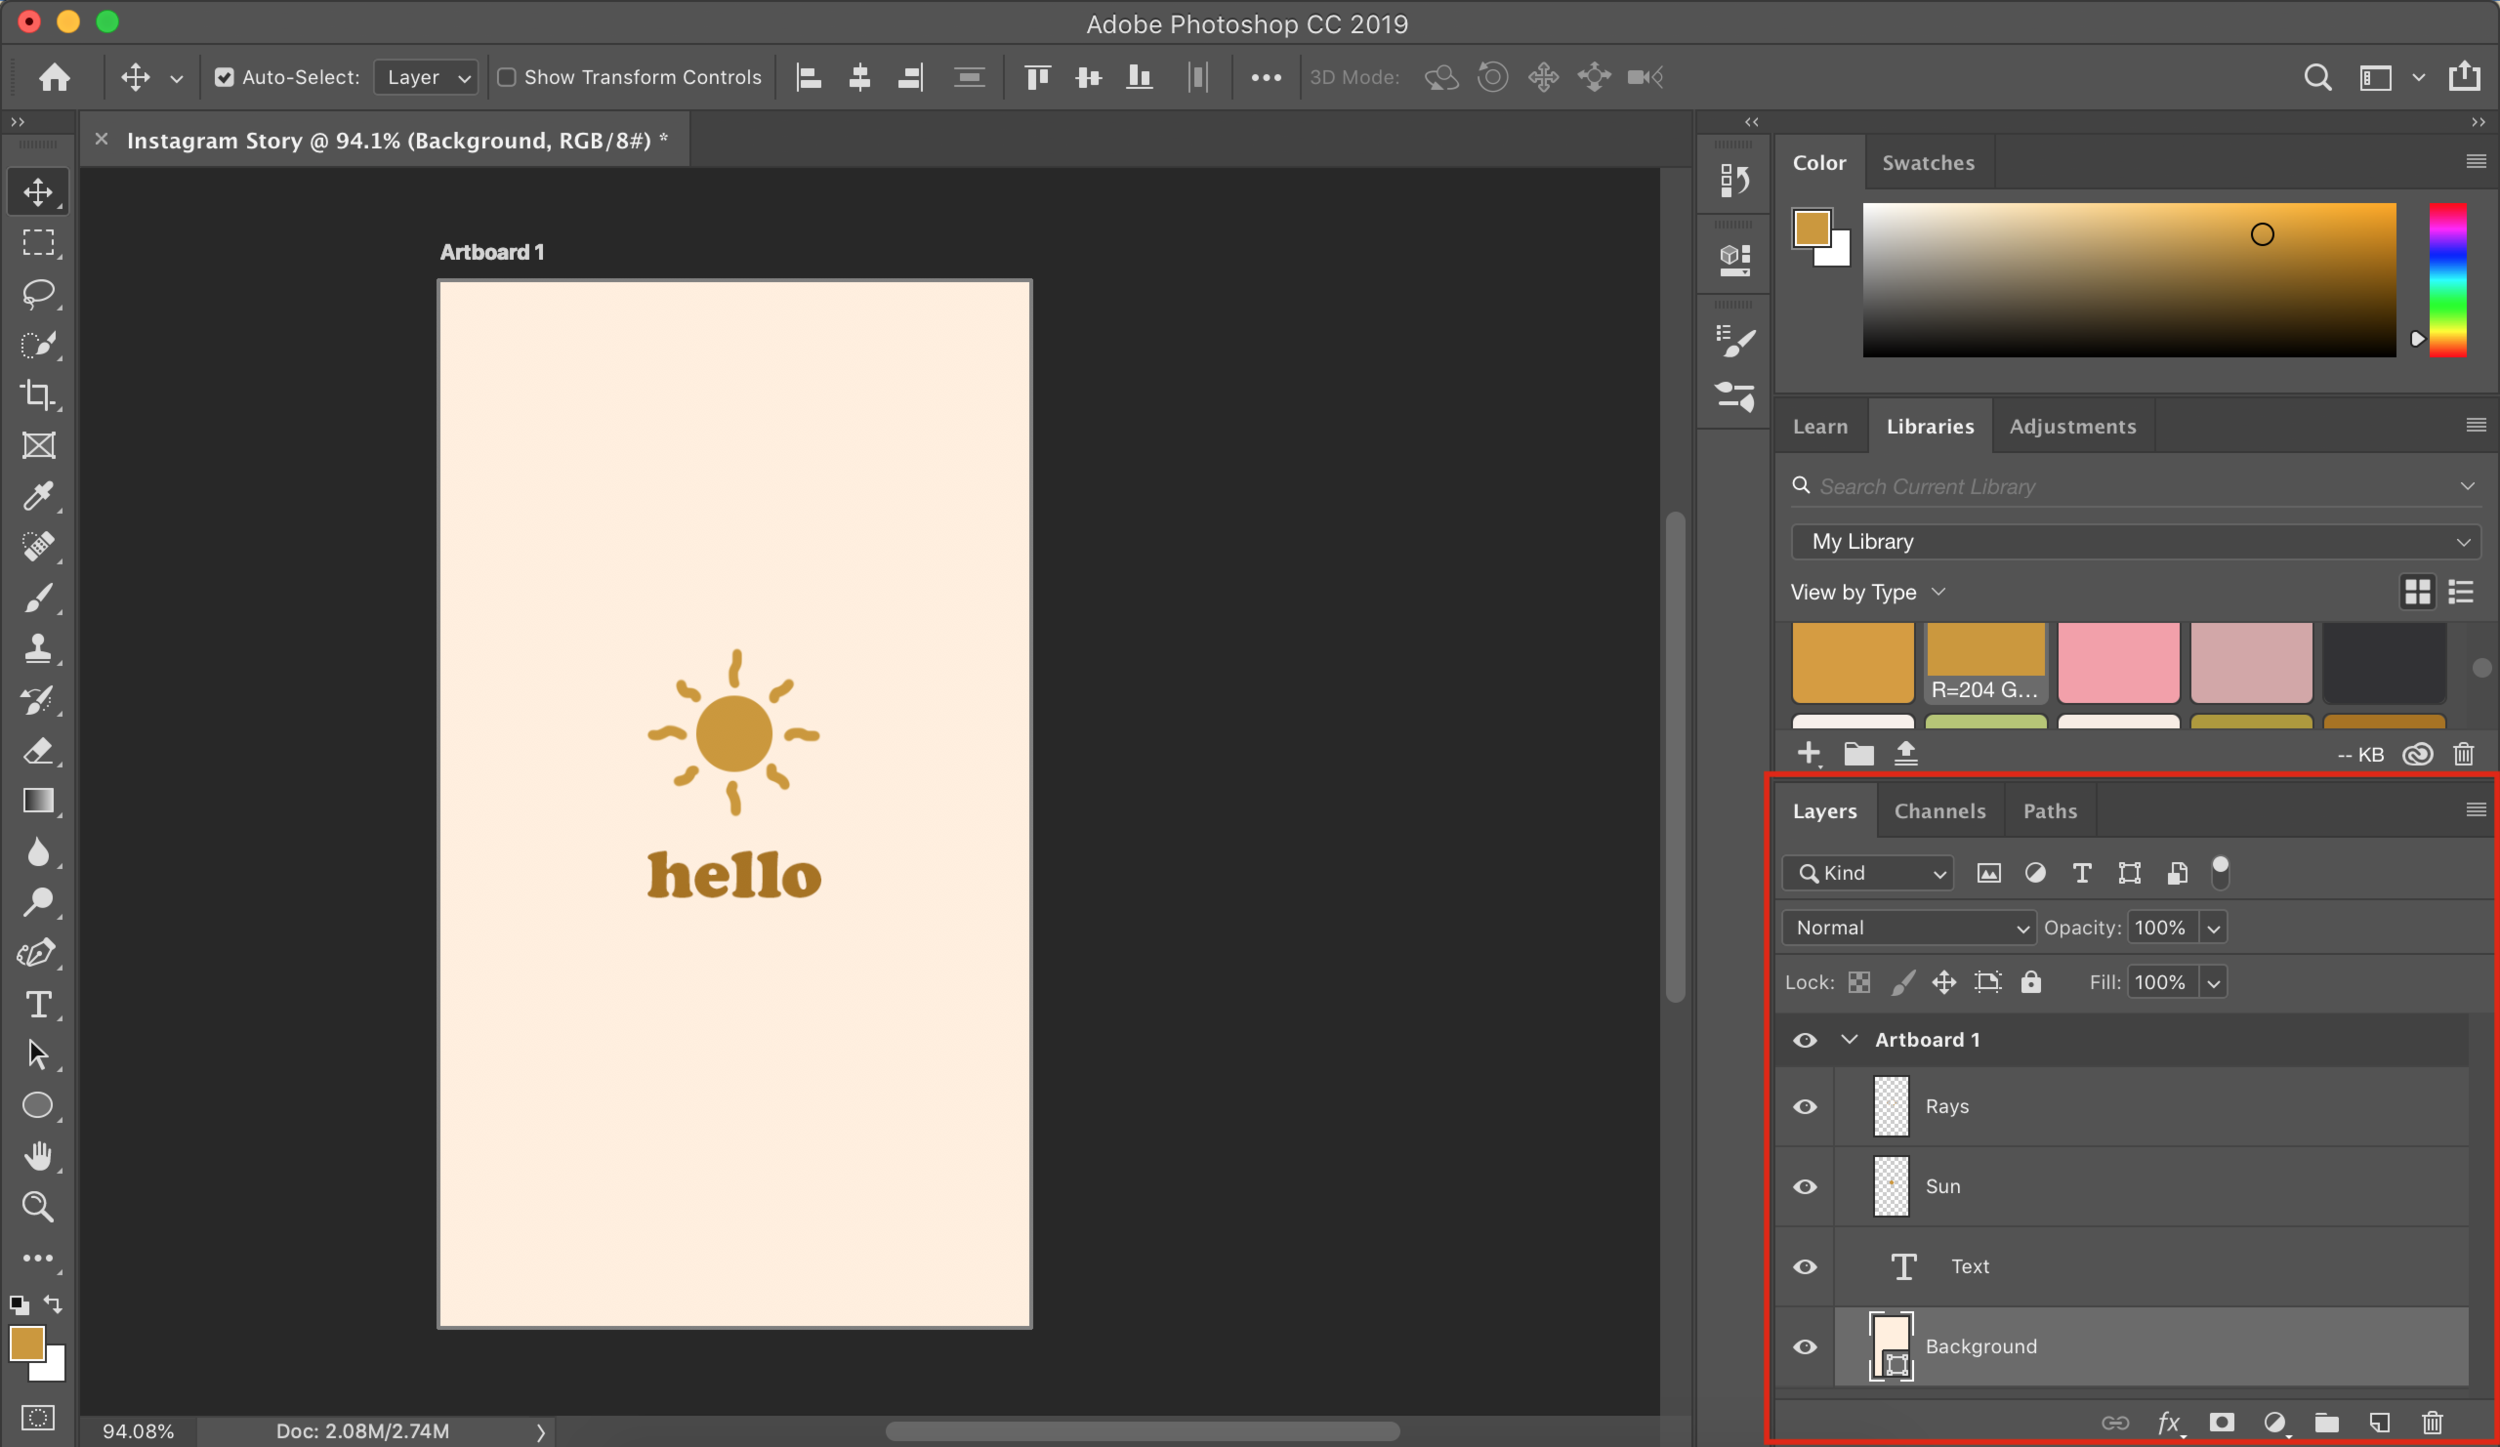The width and height of the screenshot is (2500, 1447).
Task: Hide the Rays layer
Action: (1804, 1106)
